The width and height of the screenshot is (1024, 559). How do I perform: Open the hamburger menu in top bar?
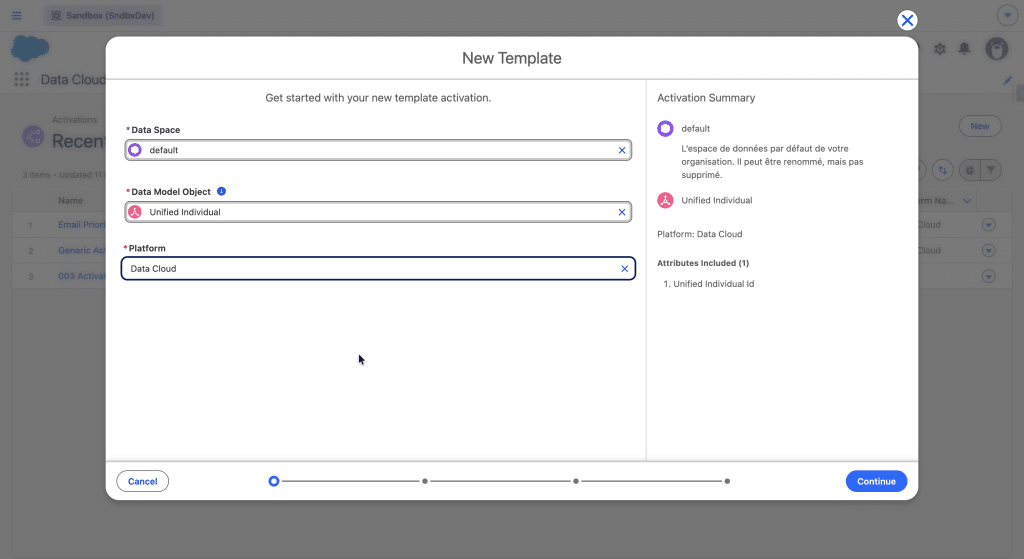(x=16, y=16)
